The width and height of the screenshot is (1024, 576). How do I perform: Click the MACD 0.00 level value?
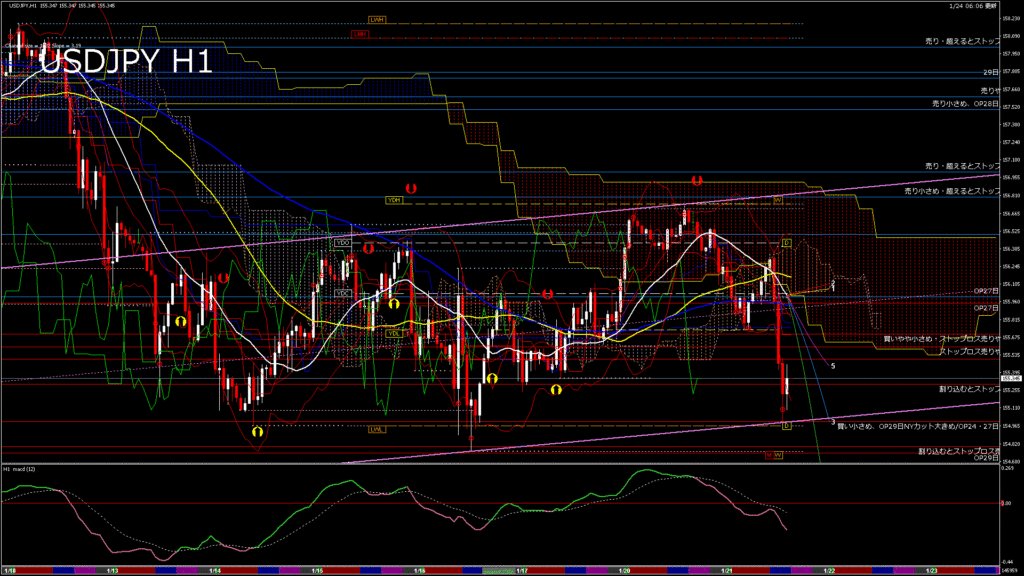1006,503
